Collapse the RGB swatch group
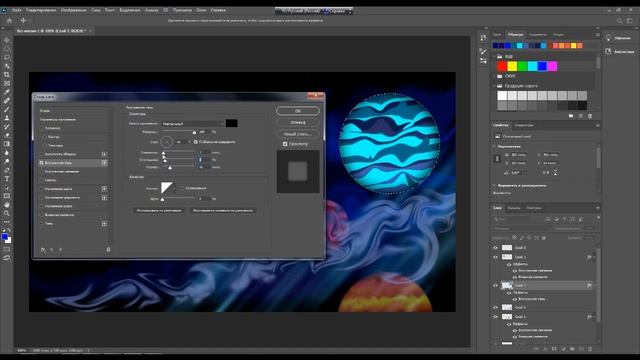The height and width of the screenshot is (360, 640). click(x=495, y=57)
